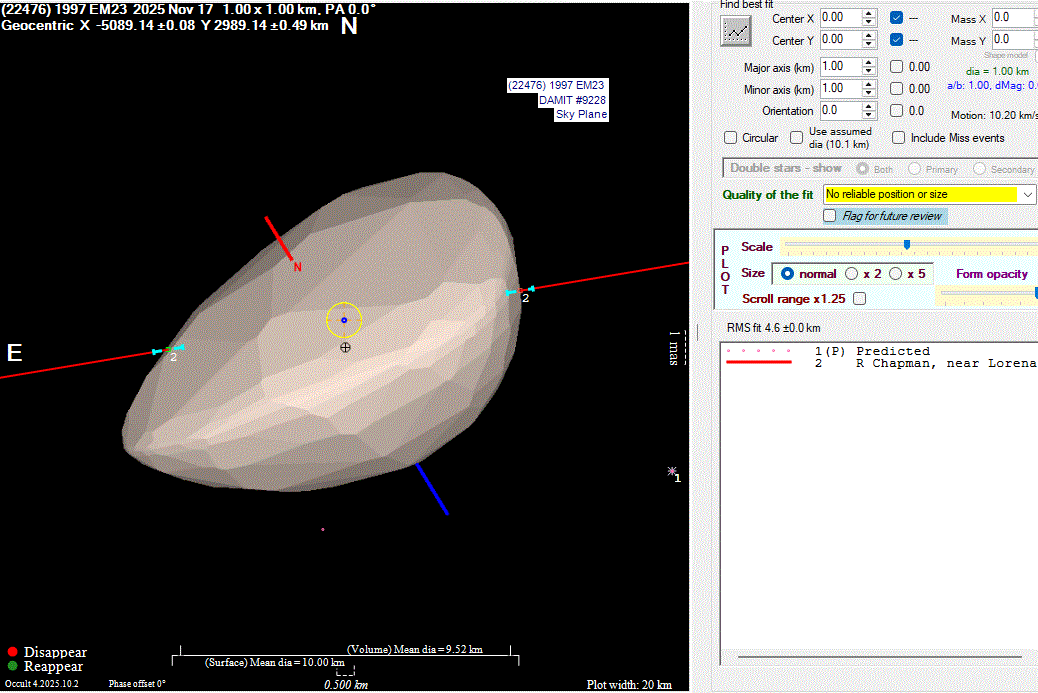
Task: Check Include Miss events
Action: 899,138
